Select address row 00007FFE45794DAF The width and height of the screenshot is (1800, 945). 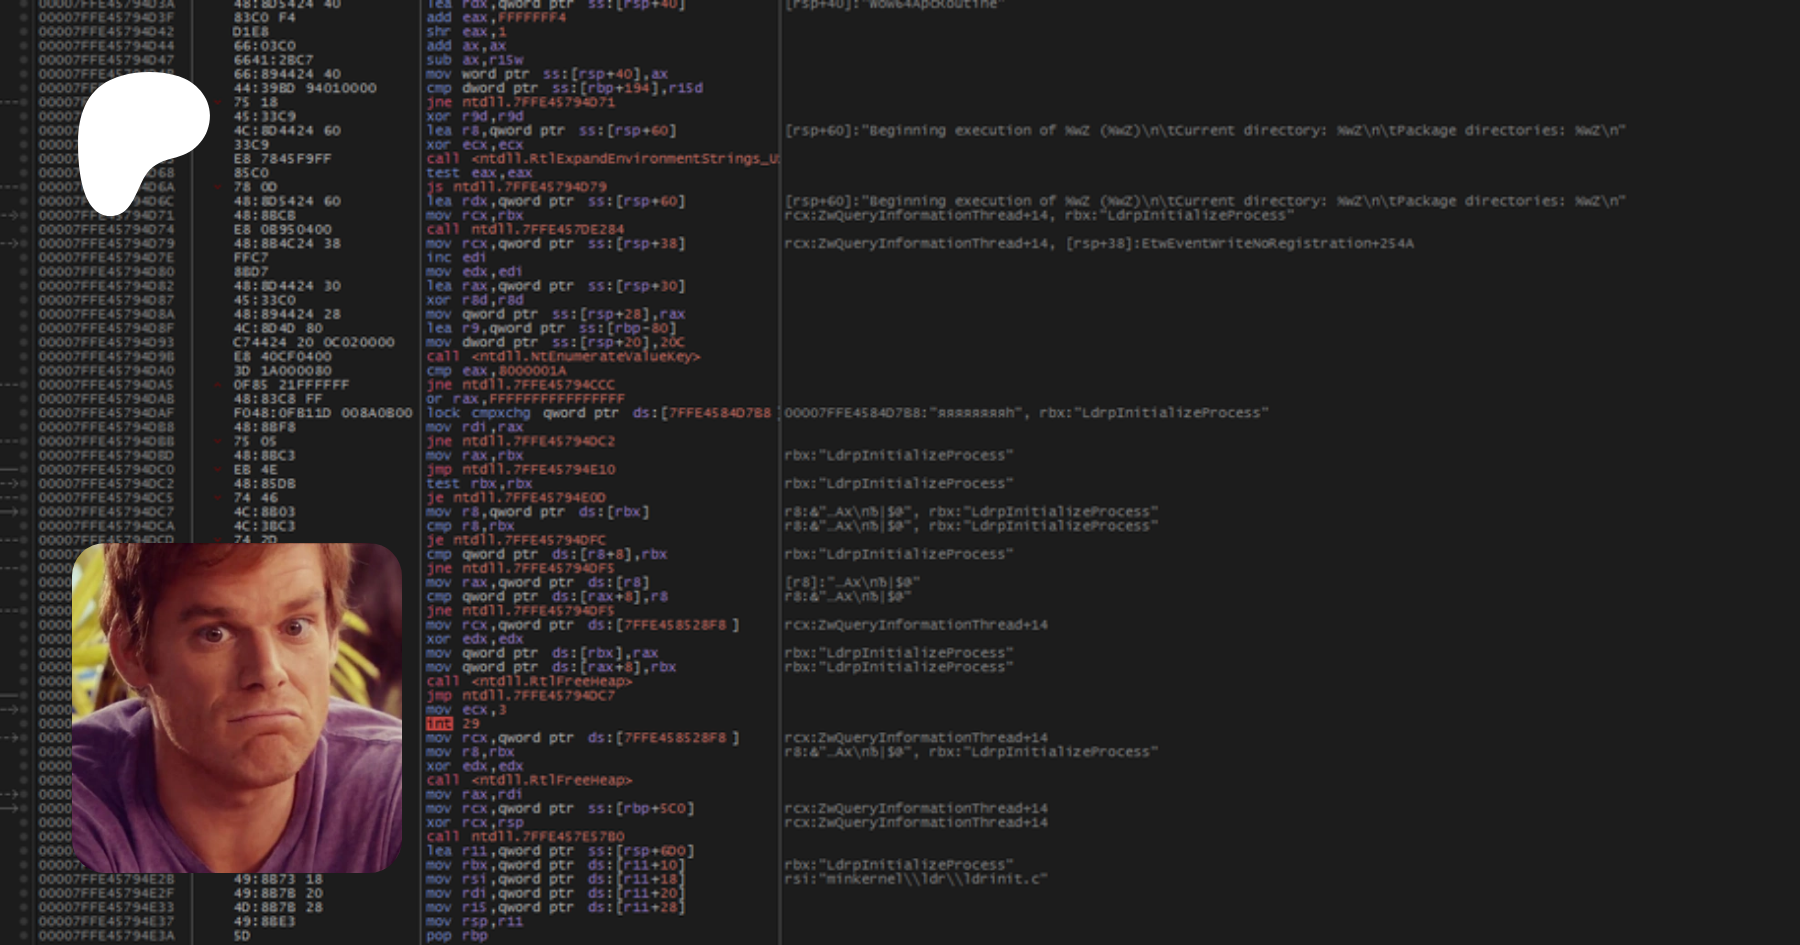coord(106,413)
